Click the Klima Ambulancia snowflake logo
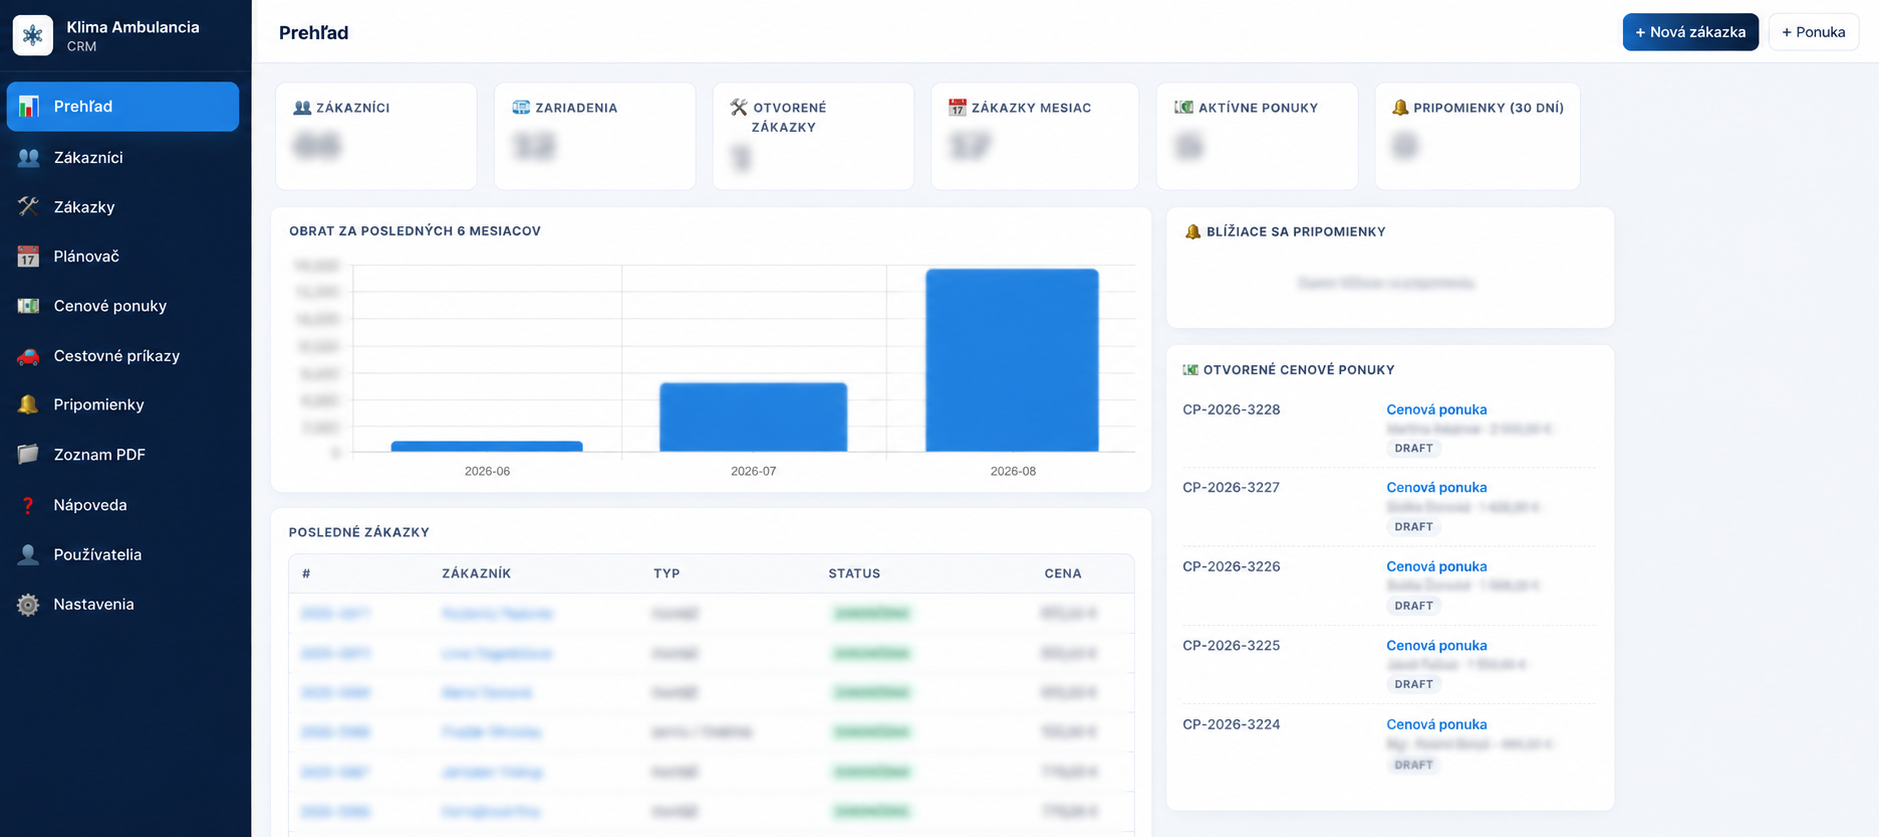The width and height of the screenshot is (1879, 837). (x=33, y=35)
